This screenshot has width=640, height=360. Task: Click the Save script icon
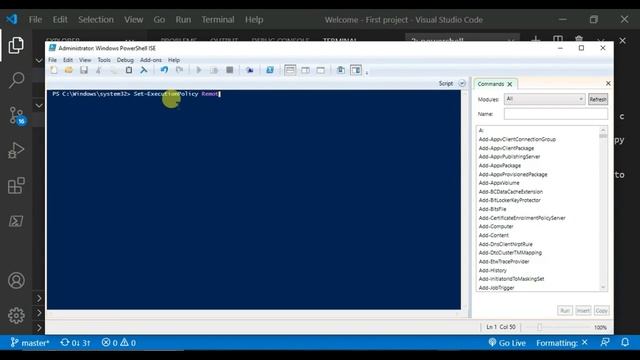[84, 70]
